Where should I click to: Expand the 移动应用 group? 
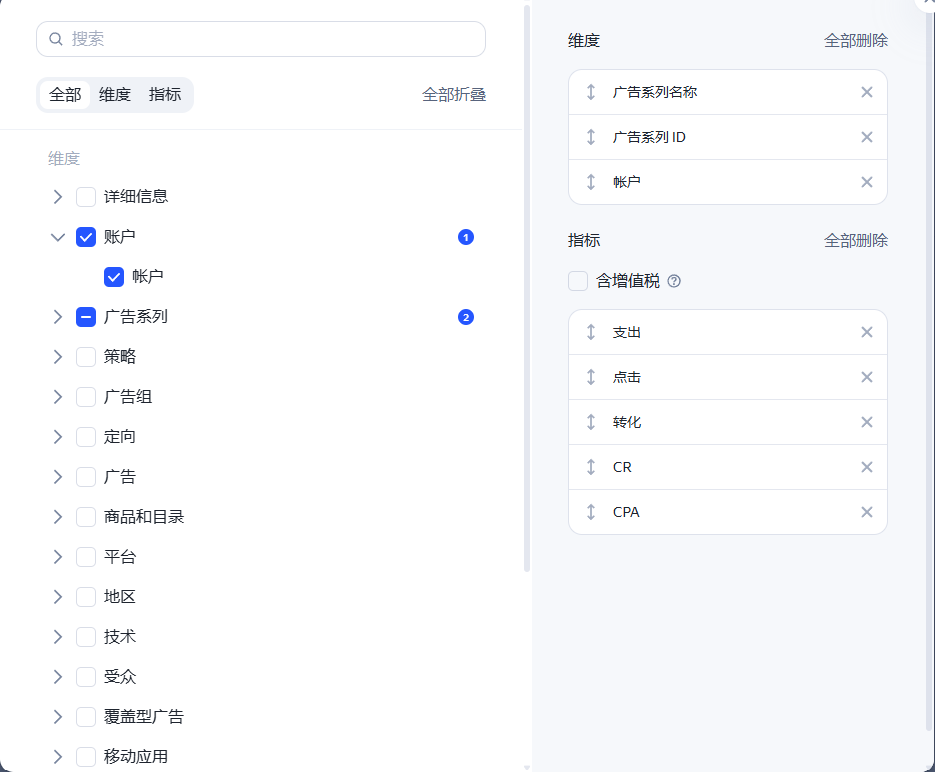(58, 757)
